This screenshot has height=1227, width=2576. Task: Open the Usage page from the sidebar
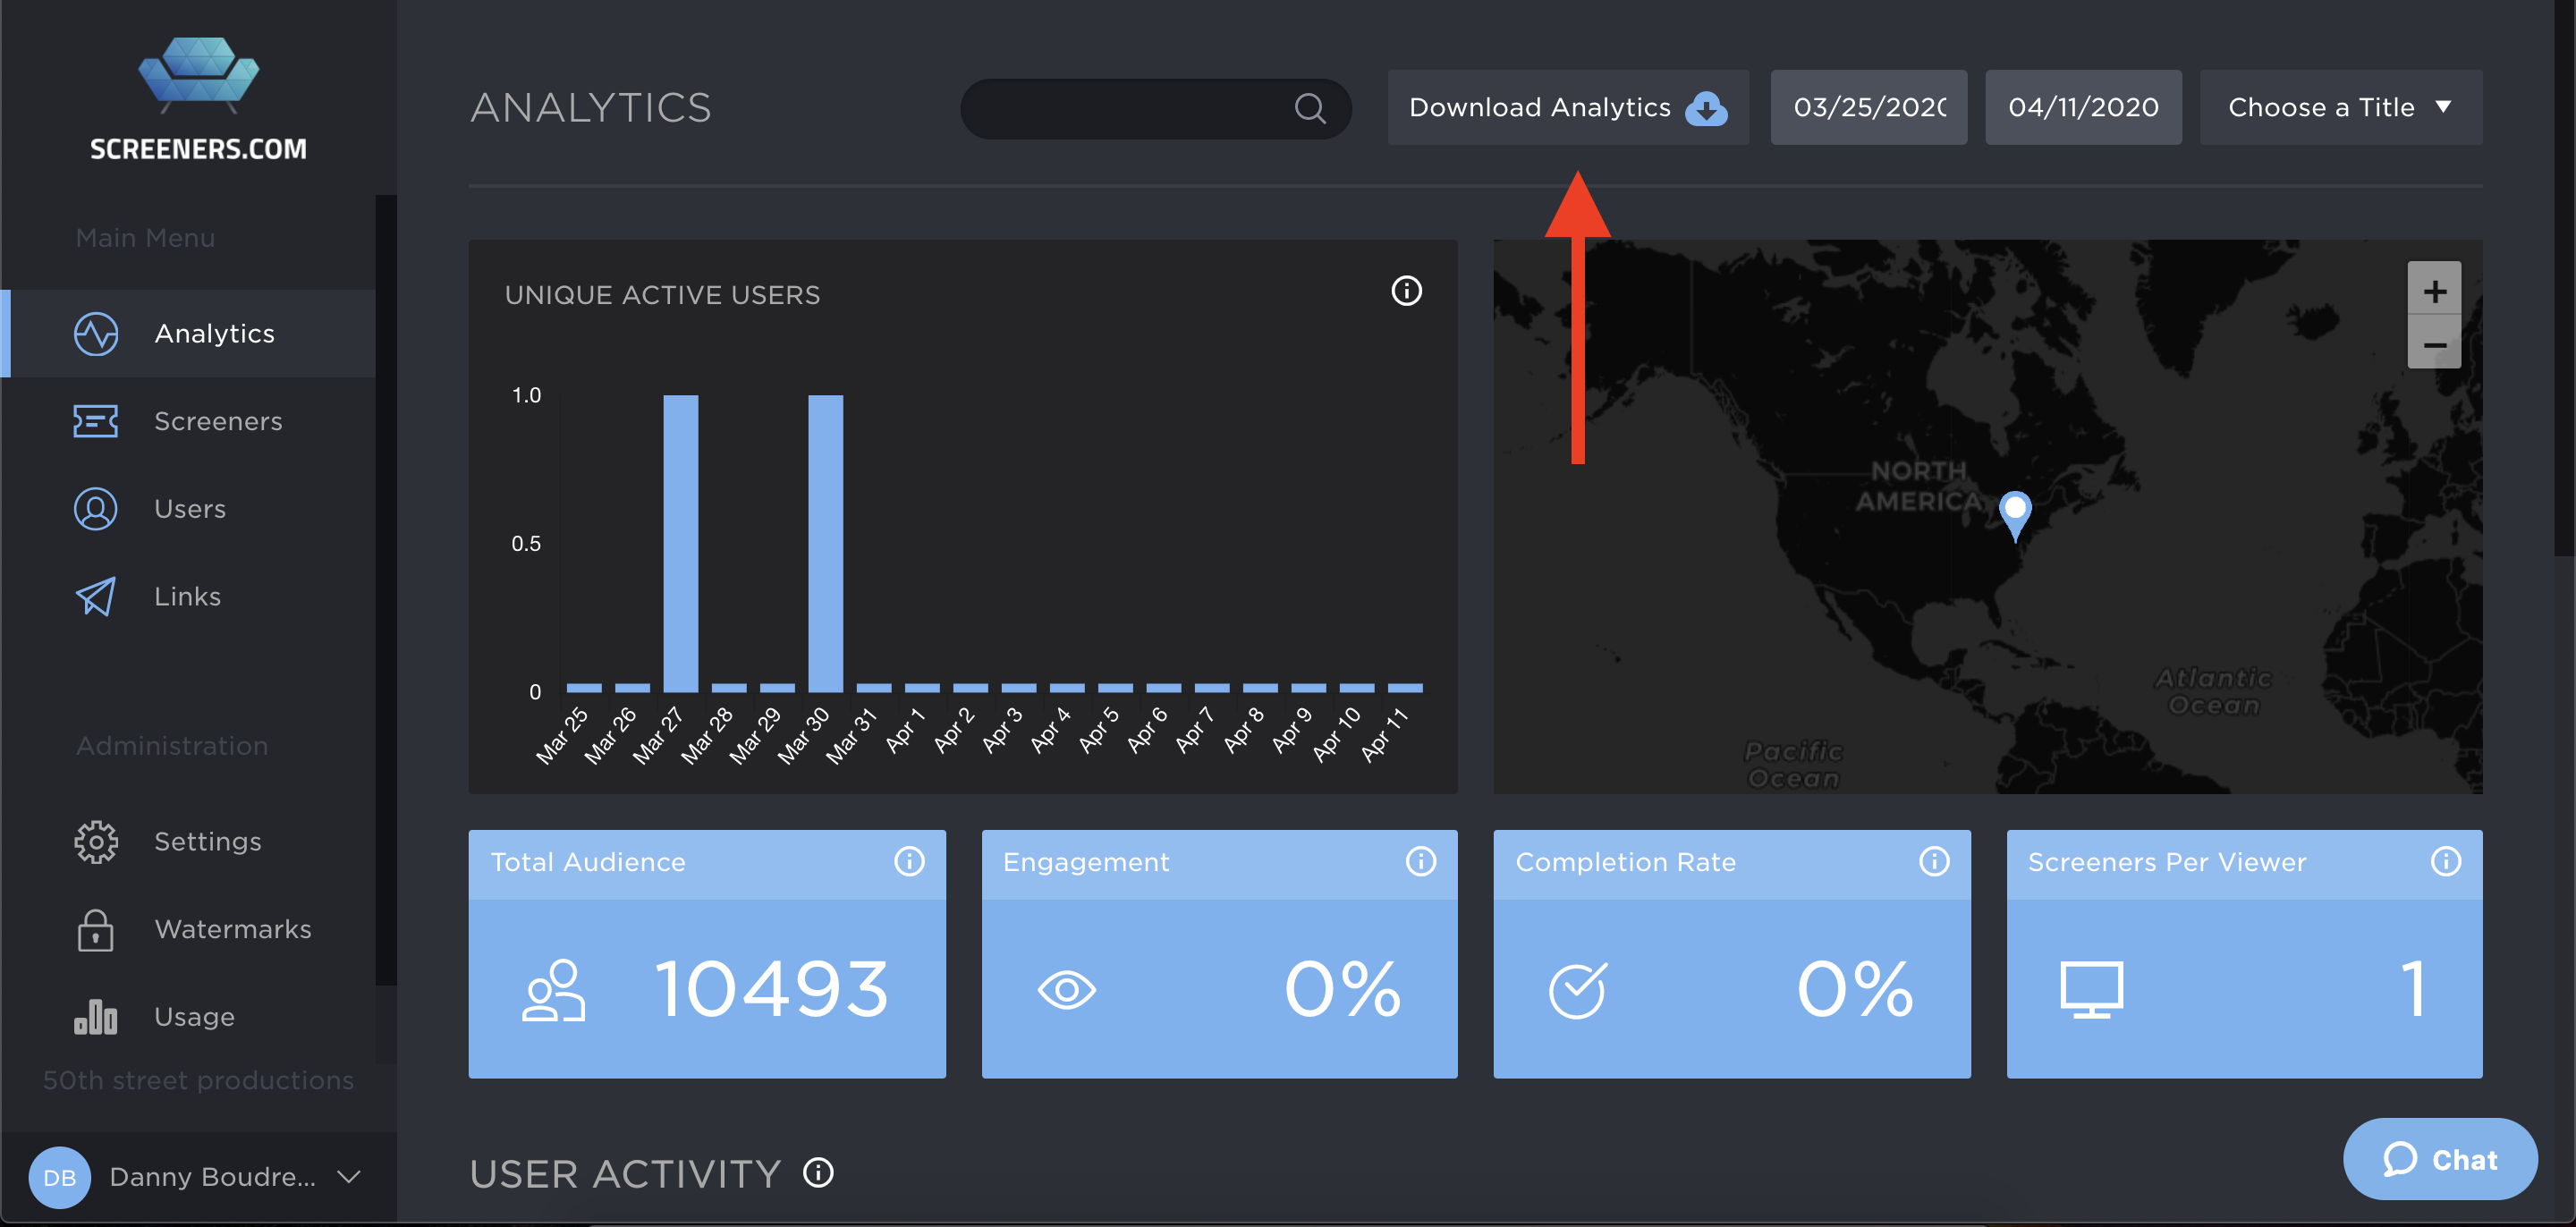[x=194, y=1017]
